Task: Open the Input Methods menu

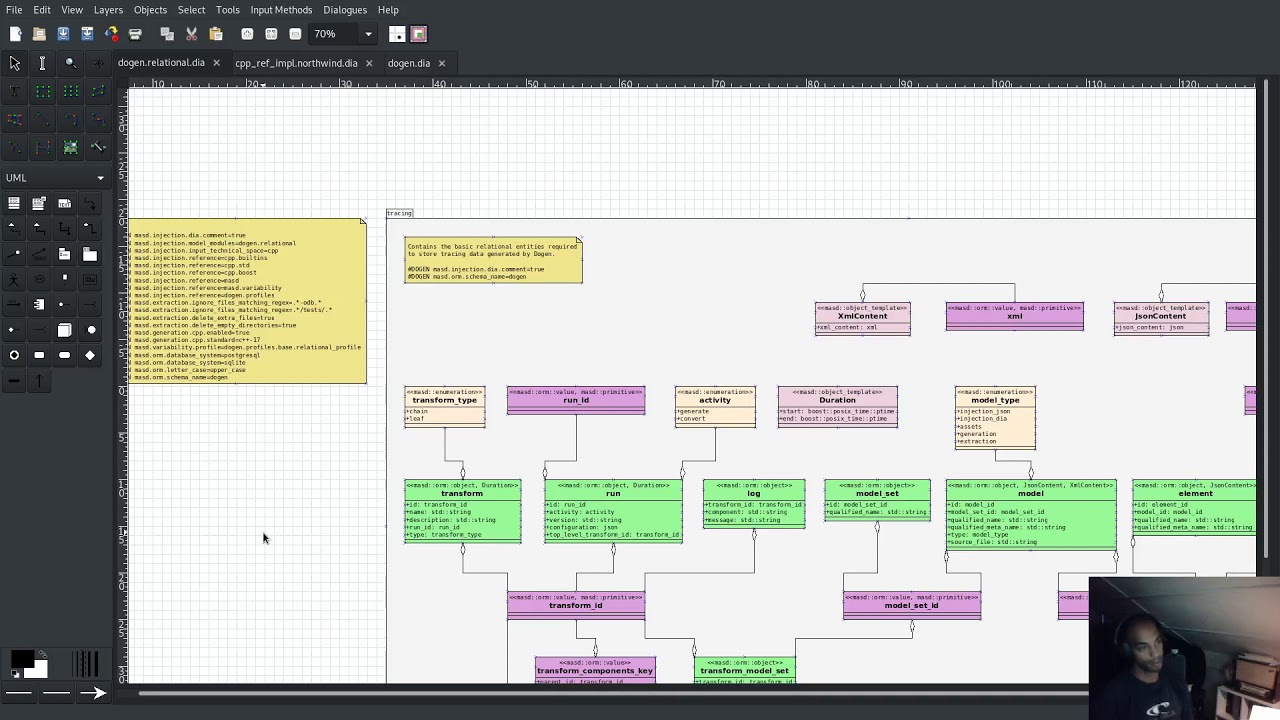Action: coord(281,10)
